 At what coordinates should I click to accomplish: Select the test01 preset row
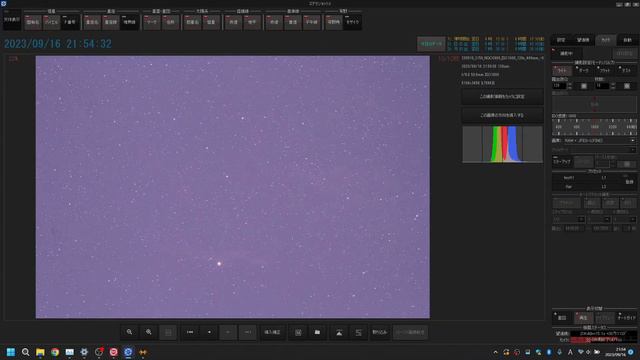click(587, 178)
